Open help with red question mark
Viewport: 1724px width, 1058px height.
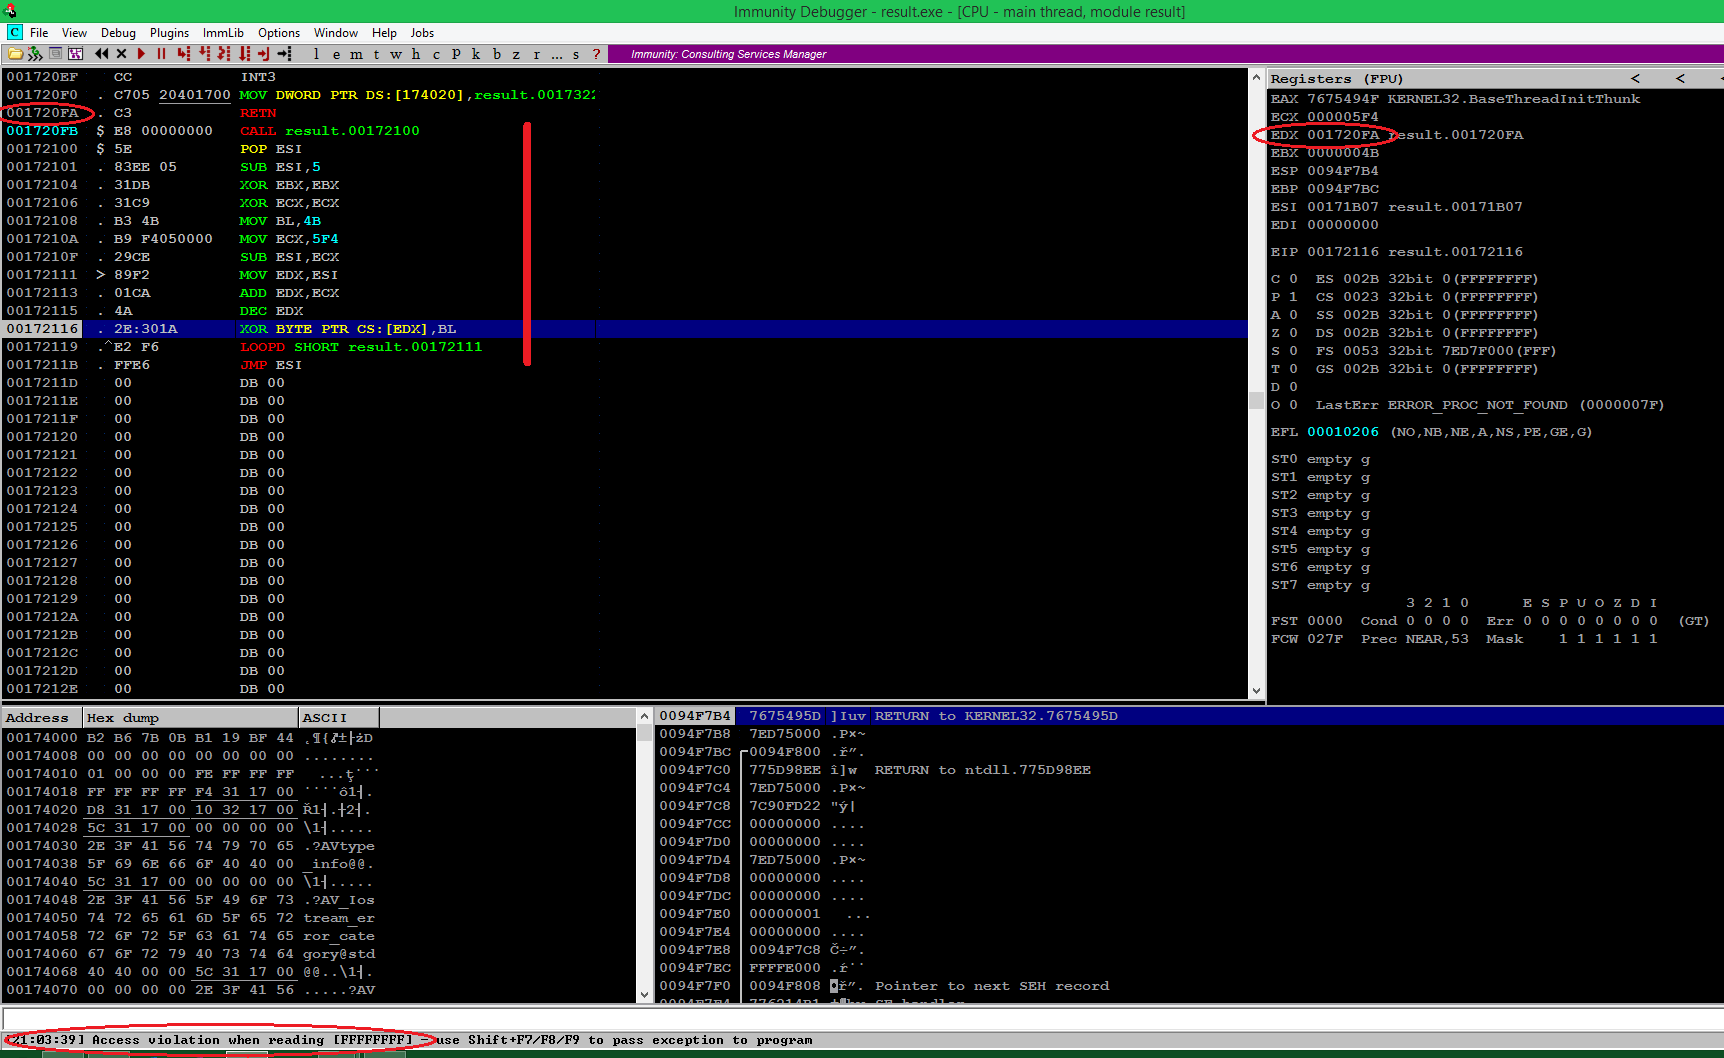(x=597, y=54)
